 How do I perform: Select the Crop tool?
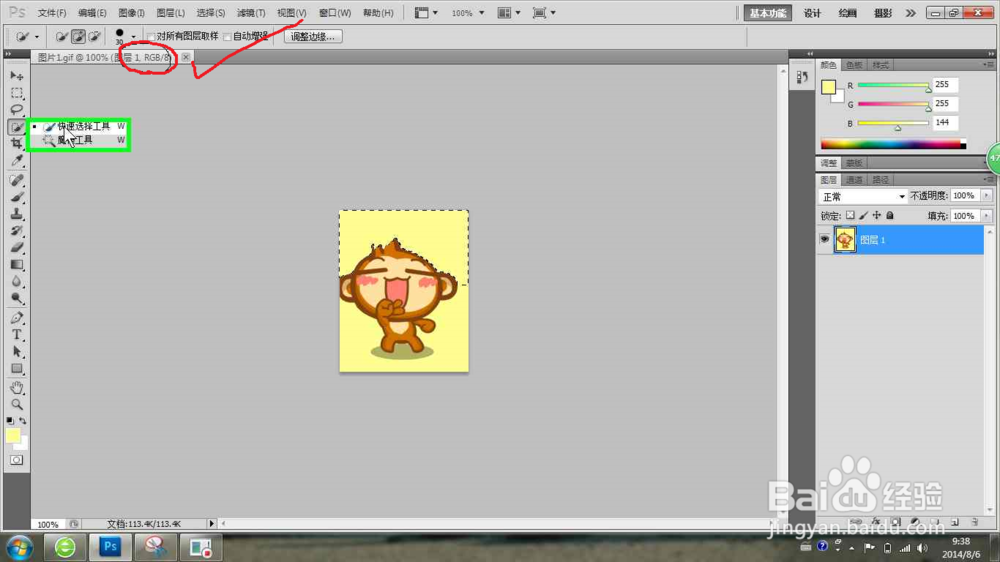(x=17, y=144)
